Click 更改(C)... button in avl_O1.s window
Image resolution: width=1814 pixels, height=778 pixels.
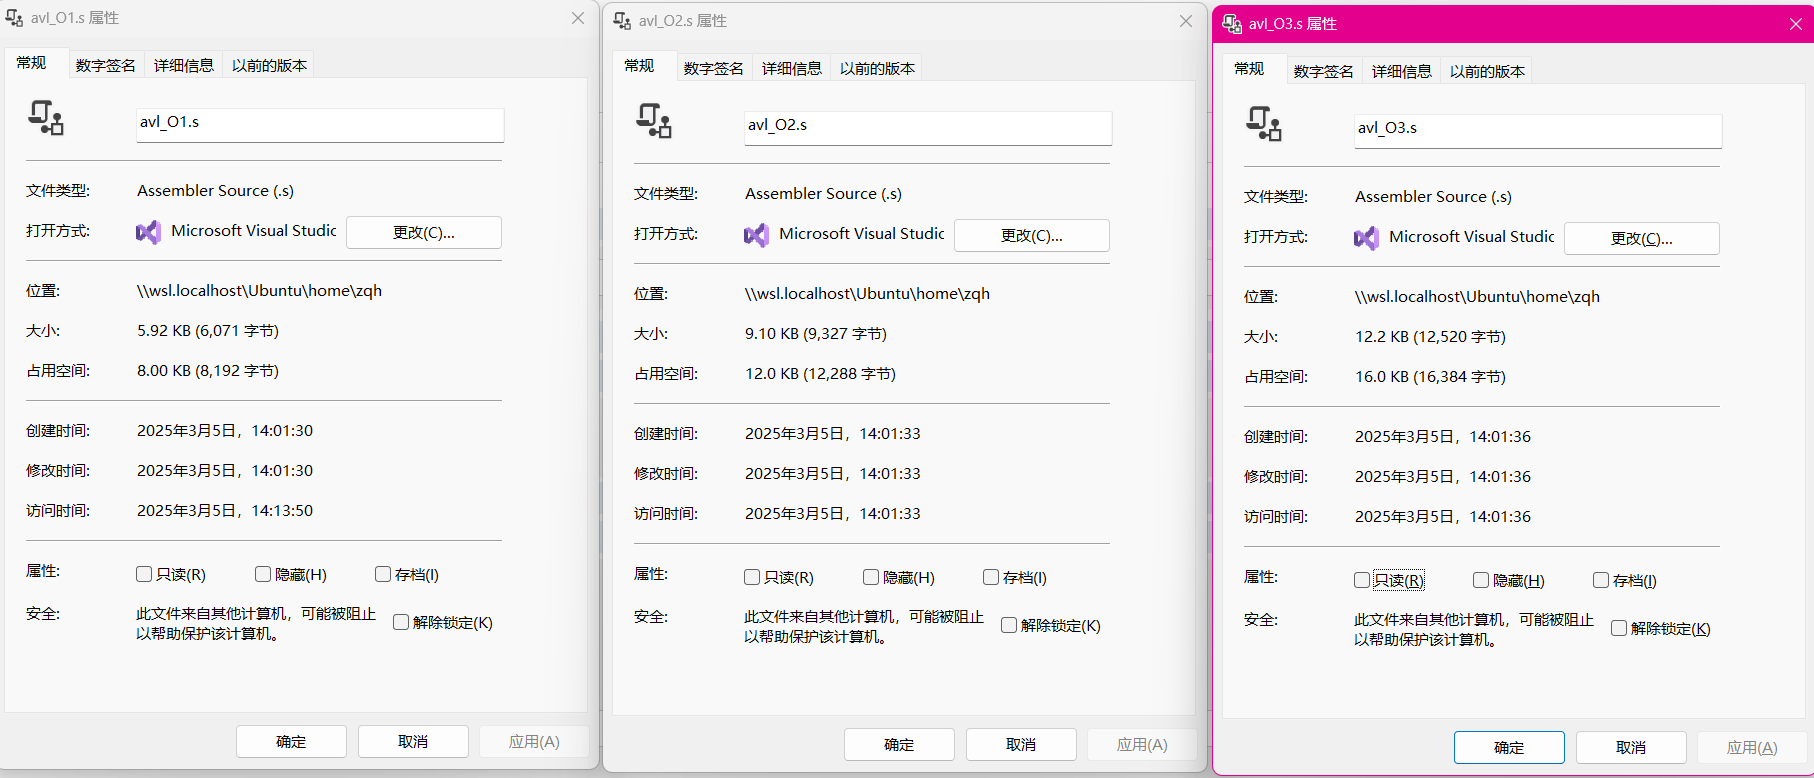[424, 232]
